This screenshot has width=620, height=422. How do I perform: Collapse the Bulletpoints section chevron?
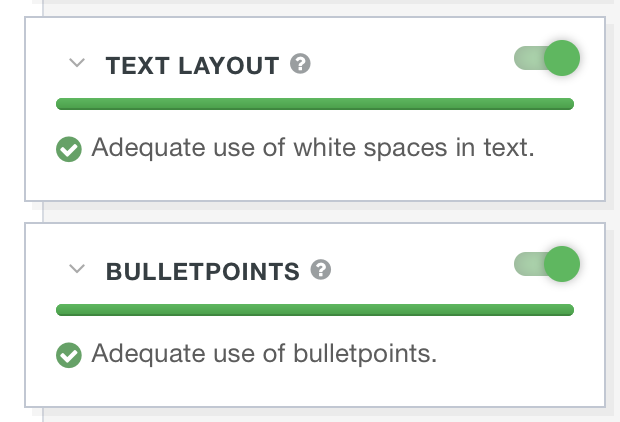[78, 269]
